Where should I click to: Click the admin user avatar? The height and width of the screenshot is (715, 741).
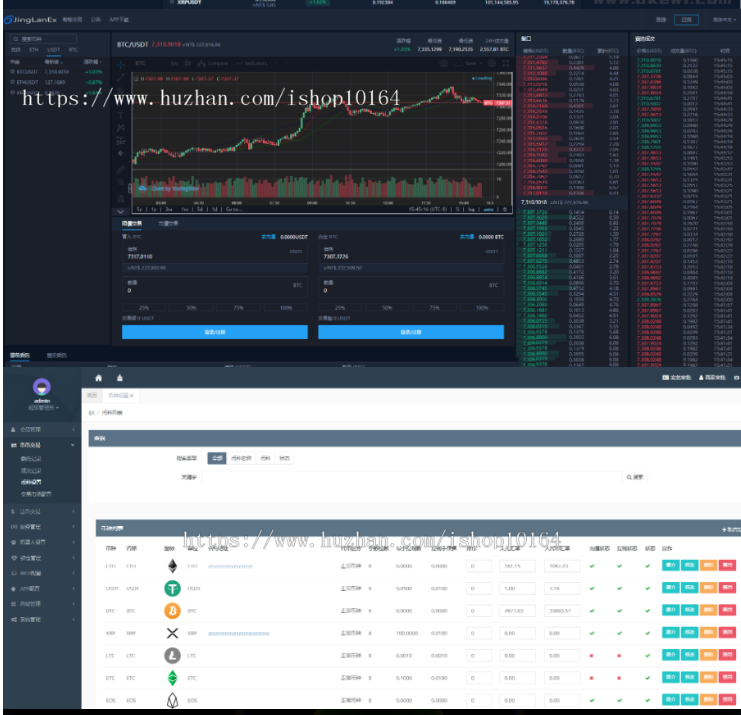click(x=42, y=387)
